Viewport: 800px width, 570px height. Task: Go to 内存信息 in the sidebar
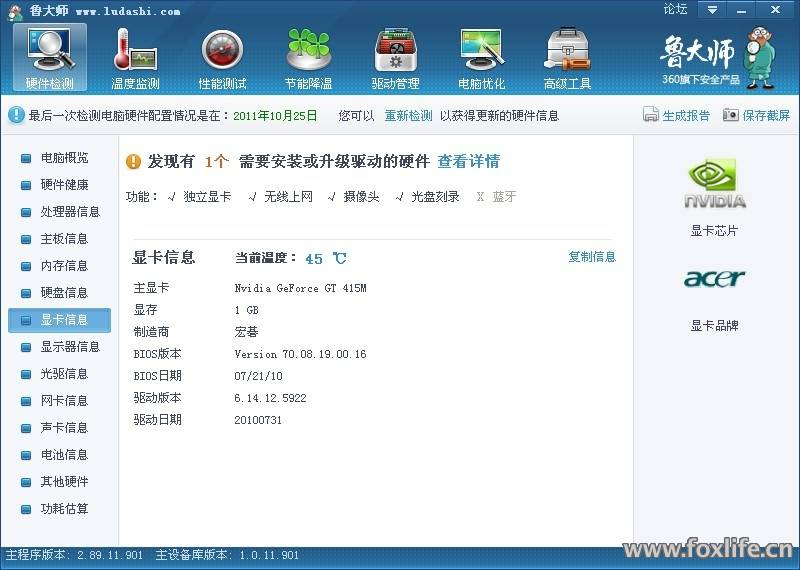[64, 266]
